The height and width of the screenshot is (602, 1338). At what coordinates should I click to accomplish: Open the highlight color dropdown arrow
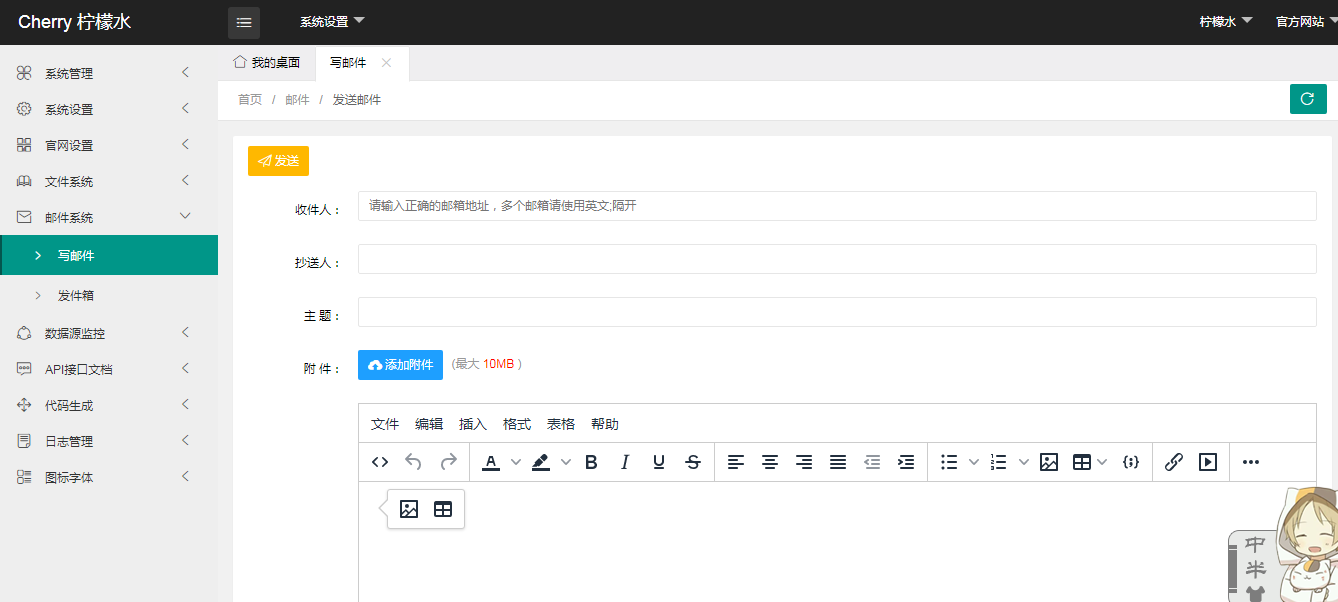coord(565,462)
